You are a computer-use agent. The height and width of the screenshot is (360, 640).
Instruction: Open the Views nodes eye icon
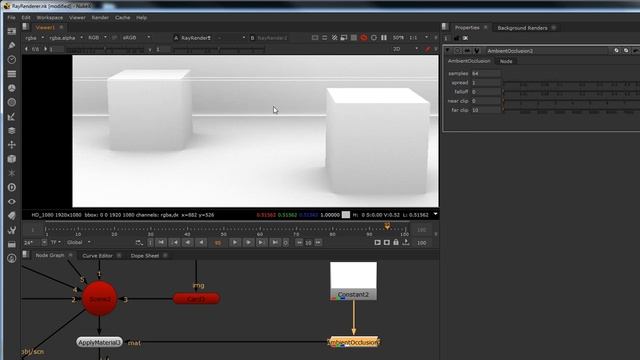coord(12,202)
